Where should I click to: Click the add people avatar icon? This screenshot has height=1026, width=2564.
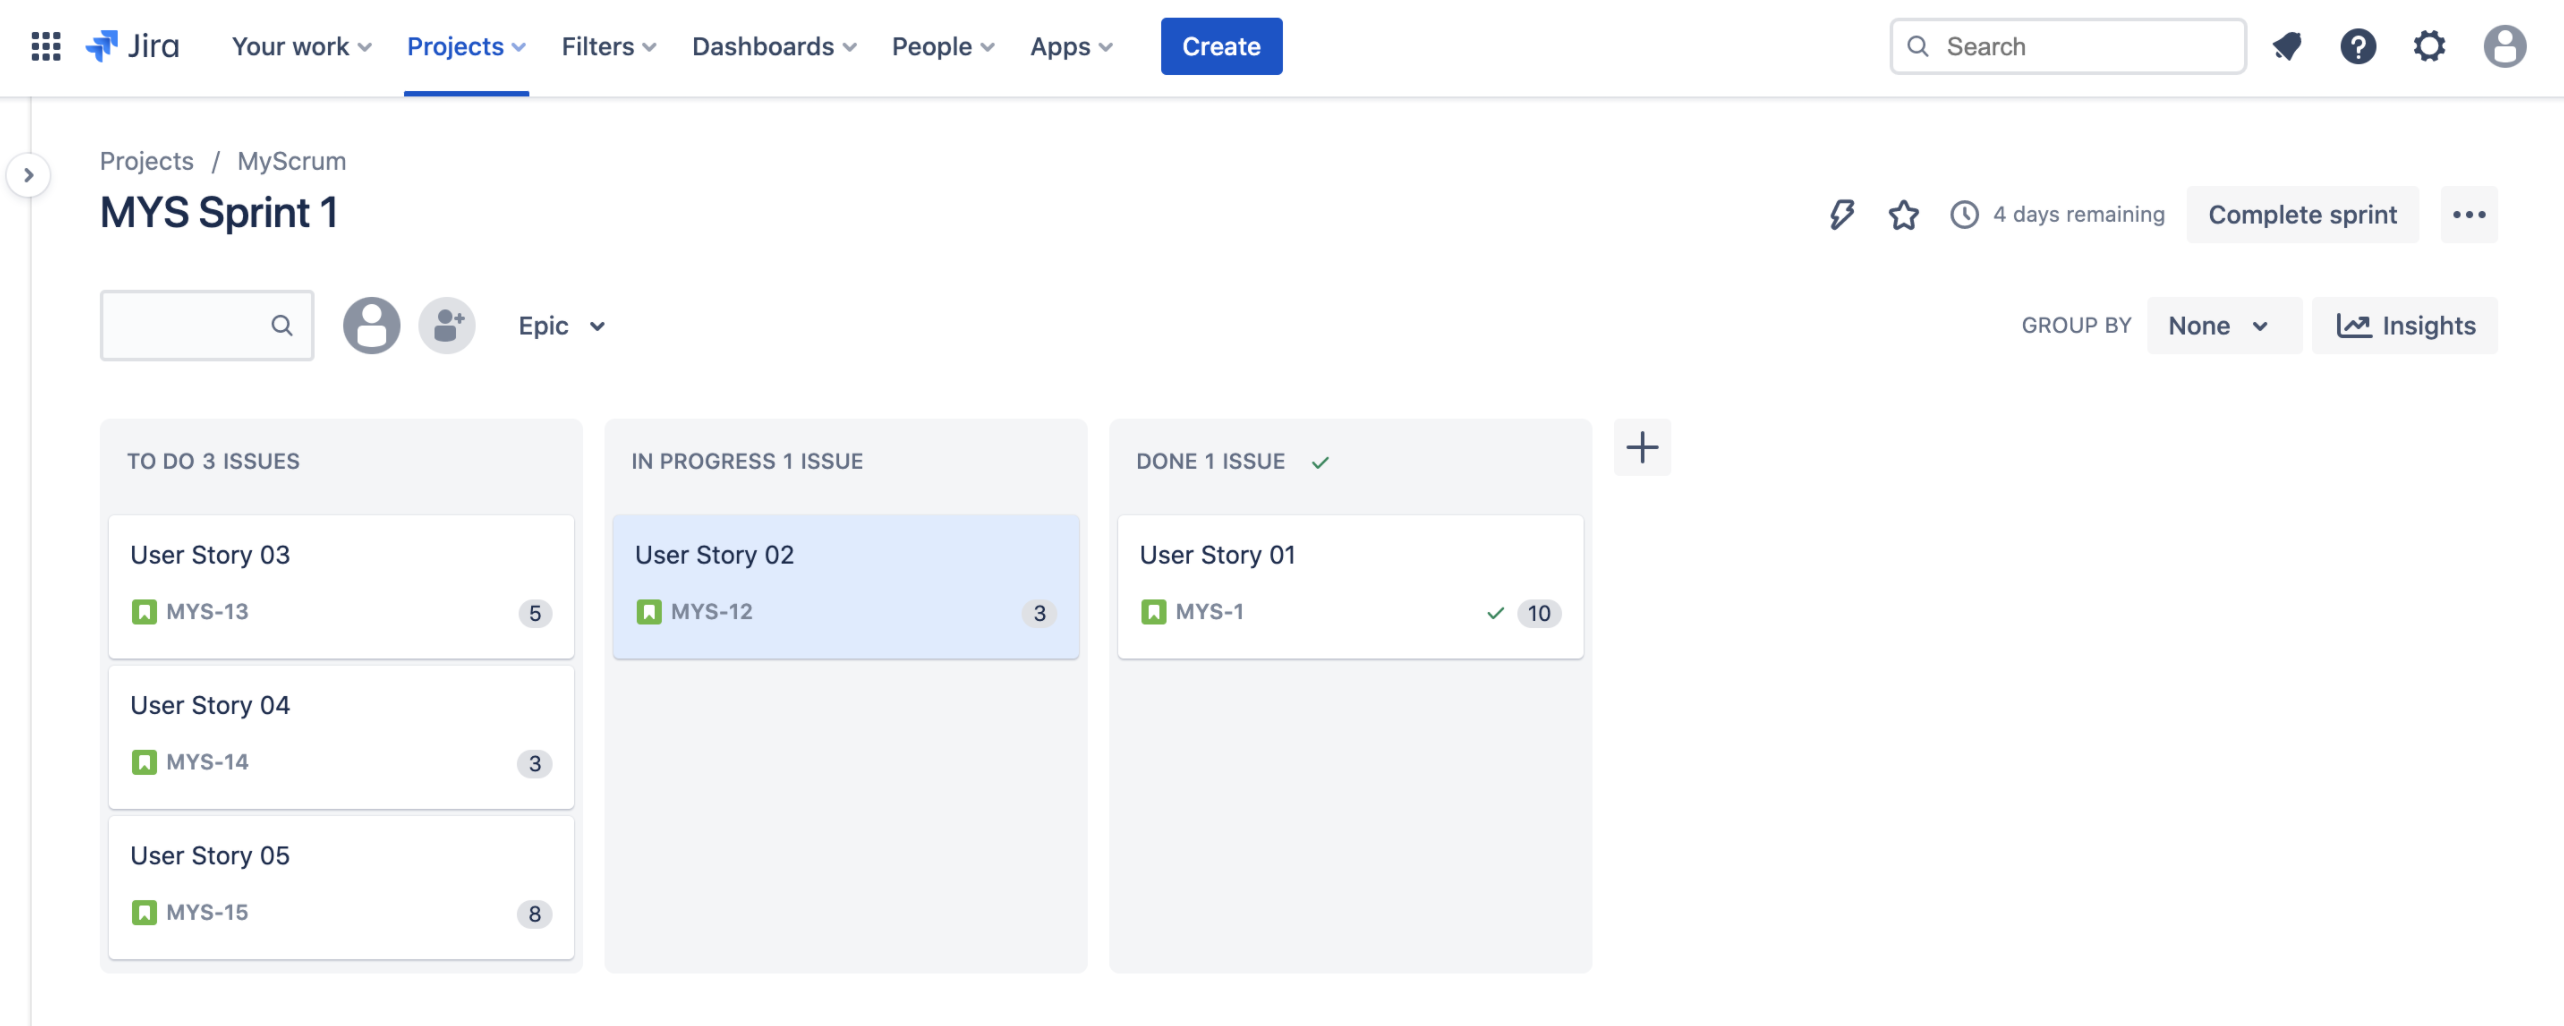pos(447,325)
